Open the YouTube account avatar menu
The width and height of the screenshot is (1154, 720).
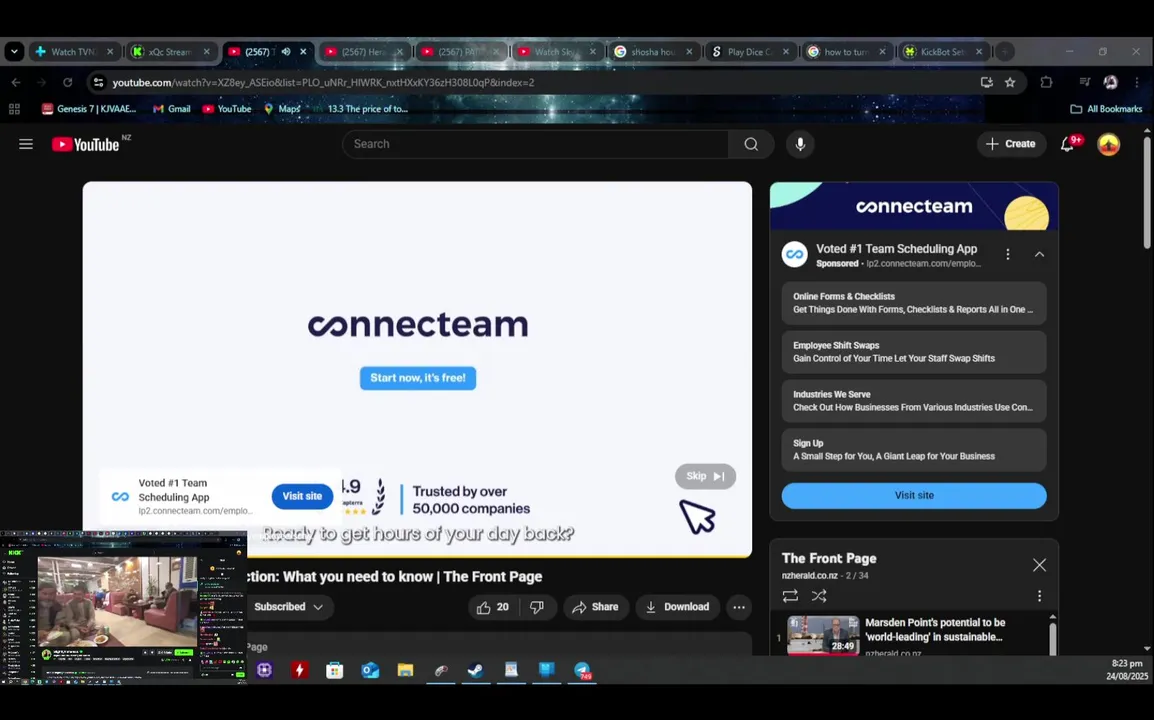pos(1108,144)
